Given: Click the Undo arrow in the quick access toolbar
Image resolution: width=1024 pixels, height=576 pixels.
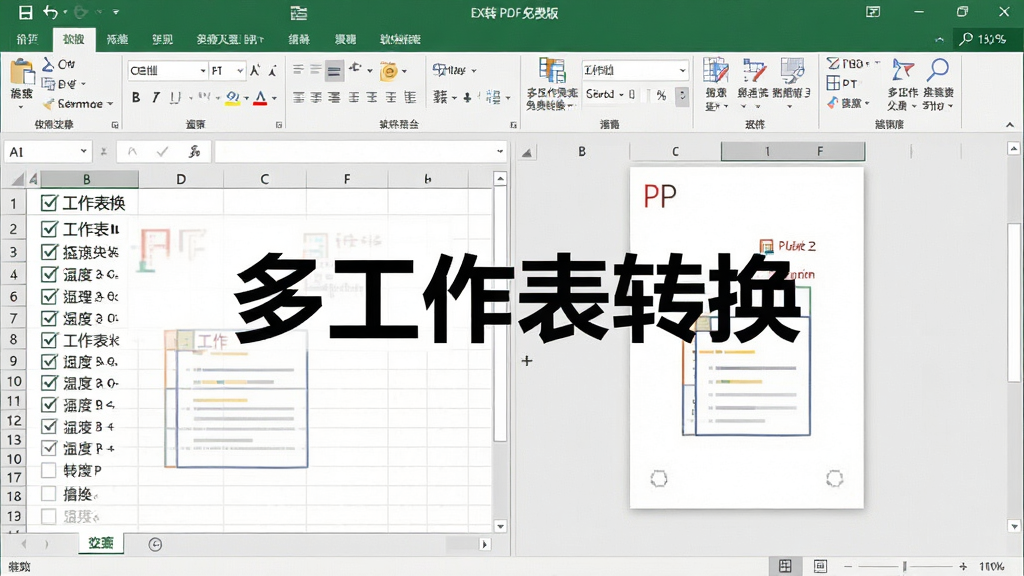Looking at the screenshot, I should [50, 12].
